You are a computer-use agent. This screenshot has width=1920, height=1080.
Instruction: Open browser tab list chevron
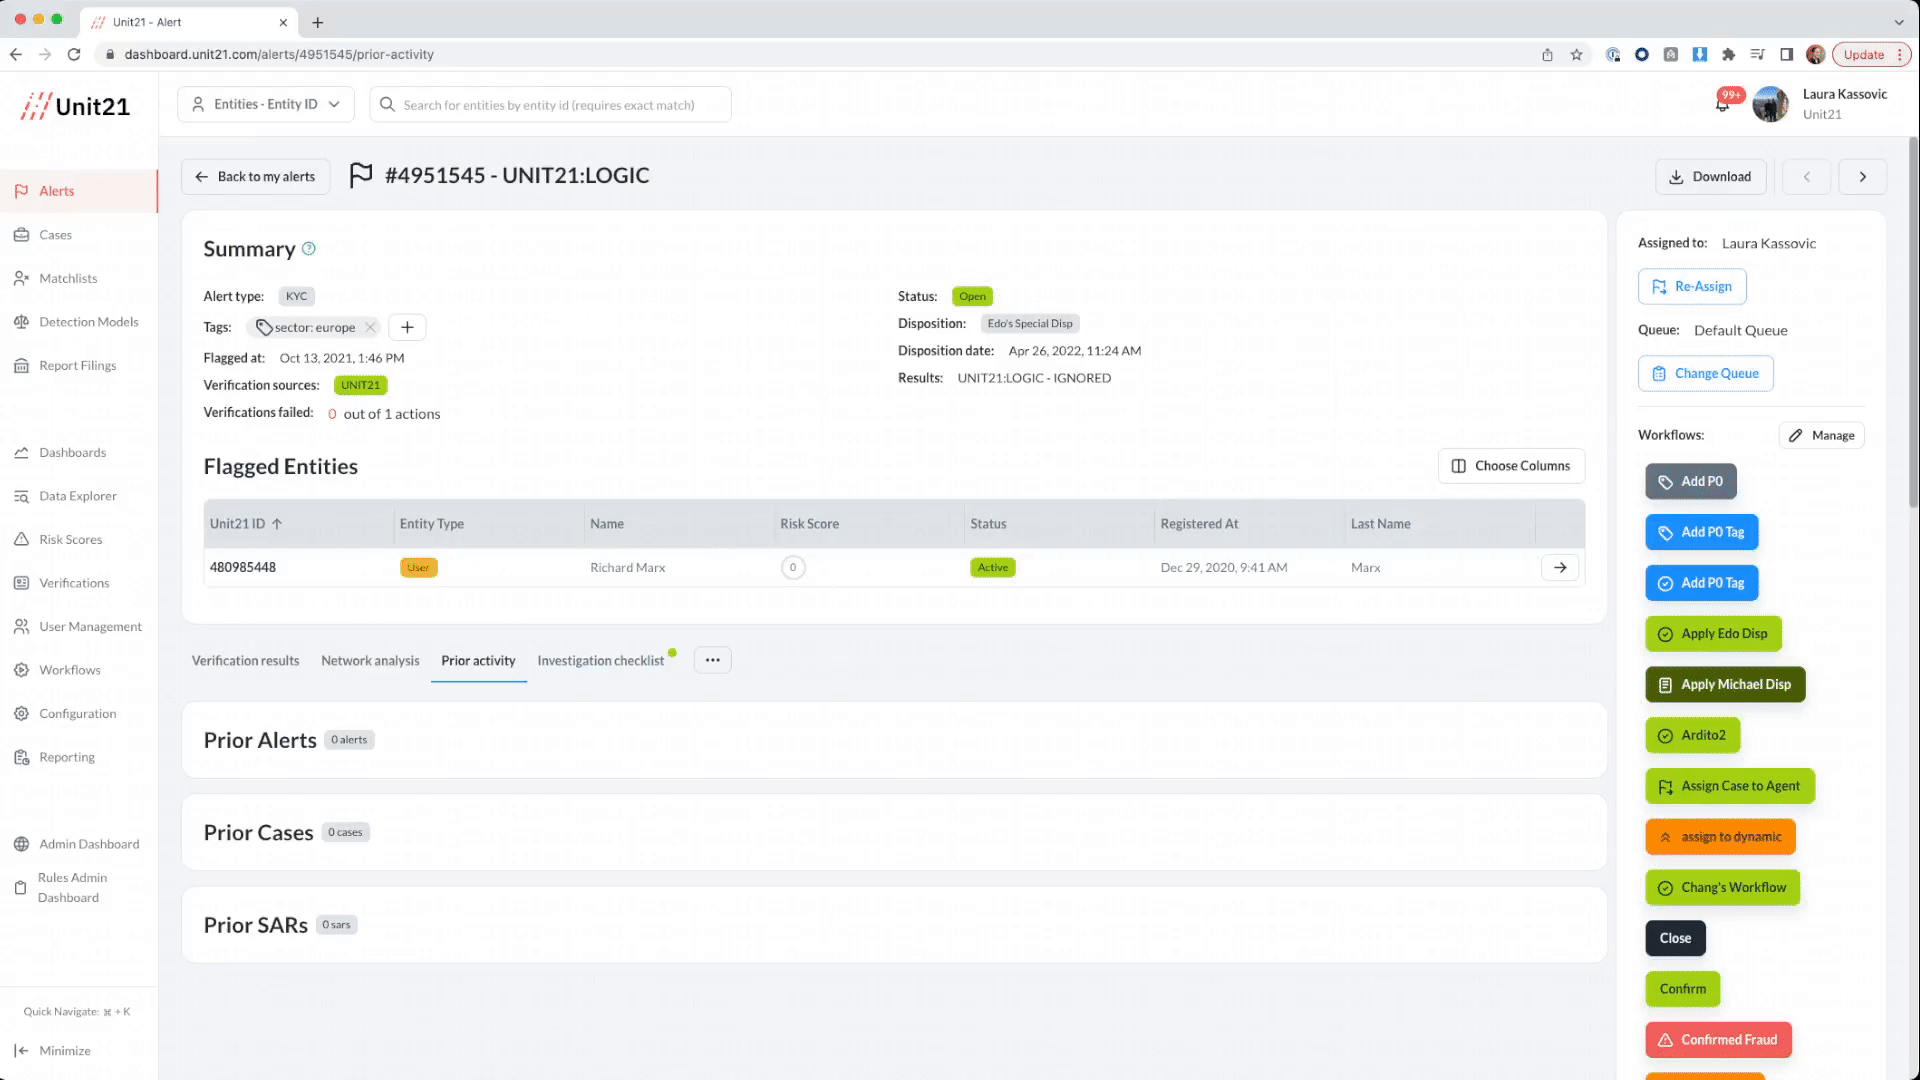point(1898,22)
